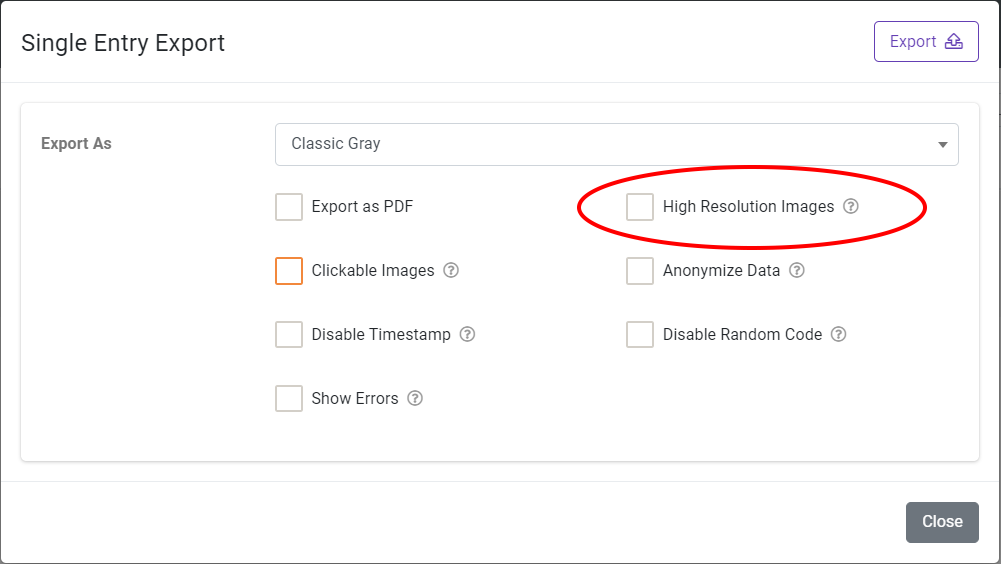Click the Export As field label
This screenshot has width=1001, height=564.
(76, 144)
